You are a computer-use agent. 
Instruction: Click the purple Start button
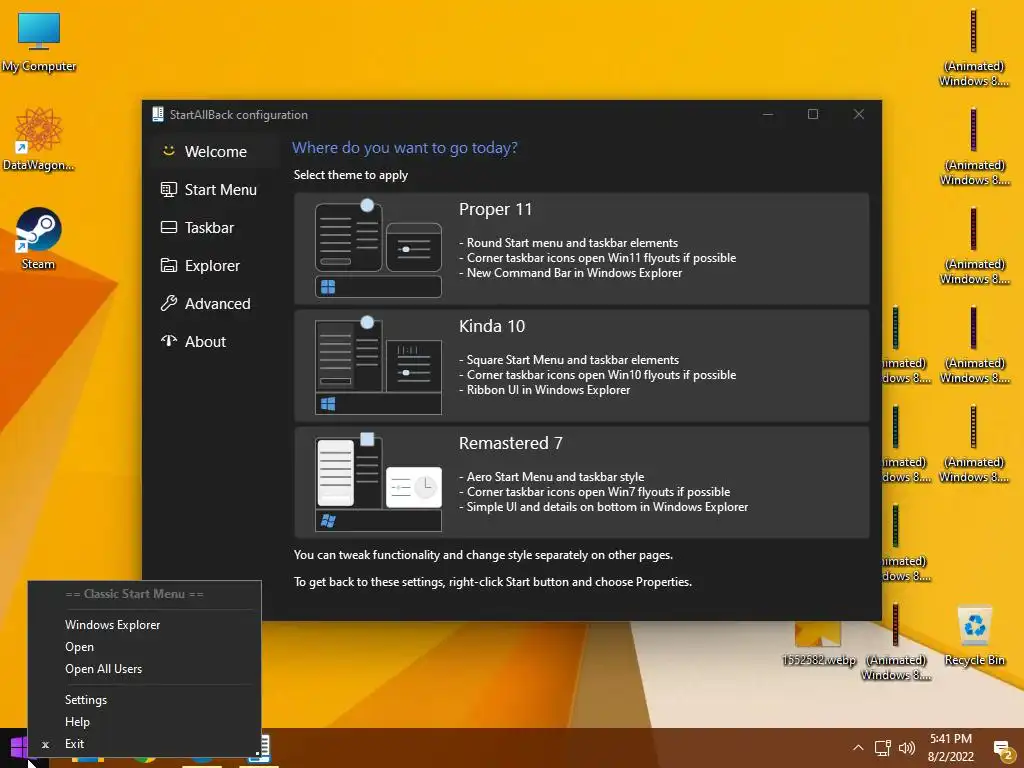click(18, 748)
